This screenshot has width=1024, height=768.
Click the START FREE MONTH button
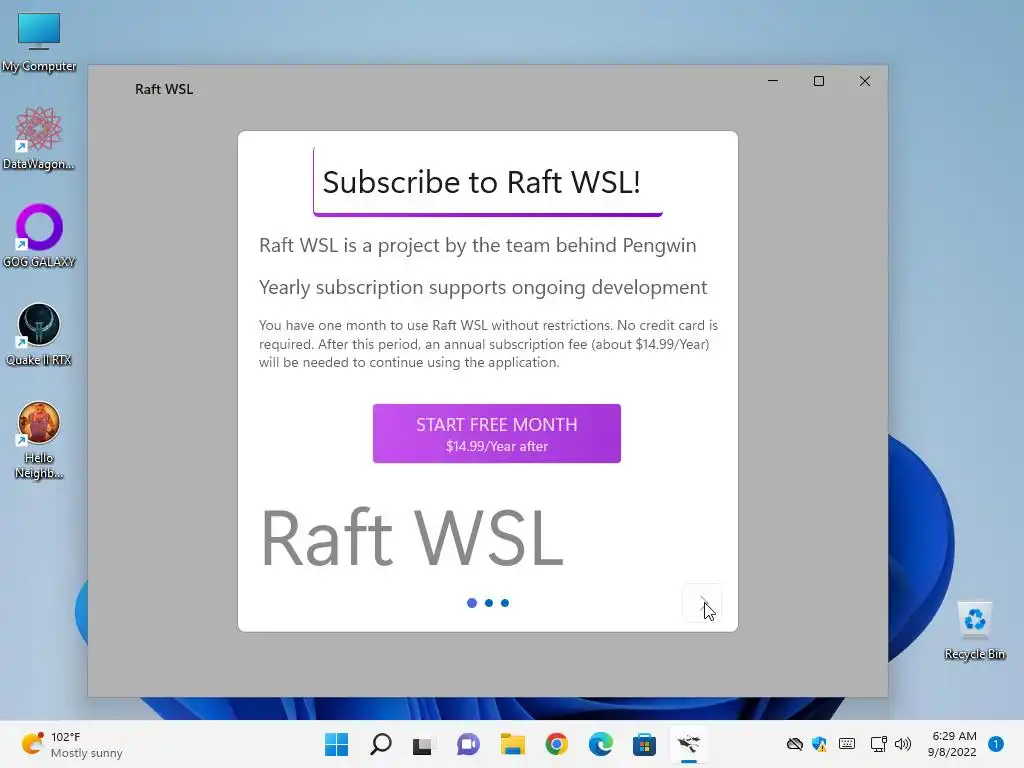[x=496, y=433]
